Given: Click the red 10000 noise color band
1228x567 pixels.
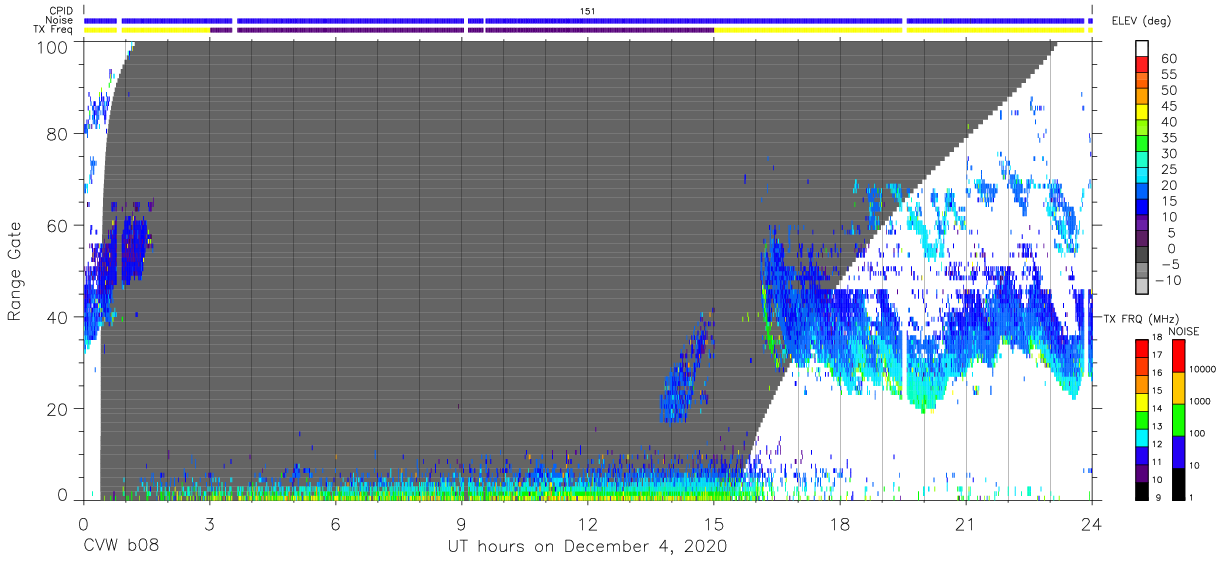Looking at the screenshot, I should click(x=1178, y=356).
